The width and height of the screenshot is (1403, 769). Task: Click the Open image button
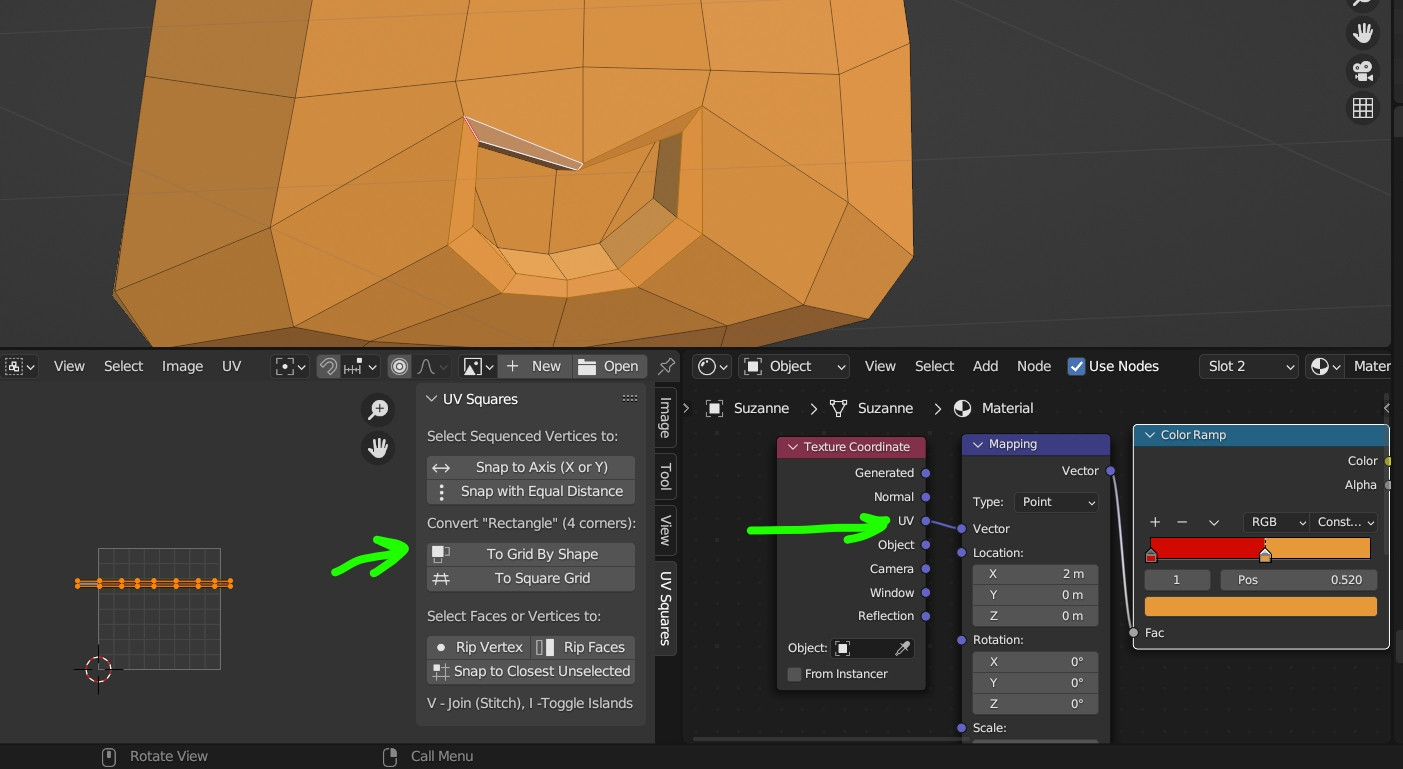(x=609, y=366)
